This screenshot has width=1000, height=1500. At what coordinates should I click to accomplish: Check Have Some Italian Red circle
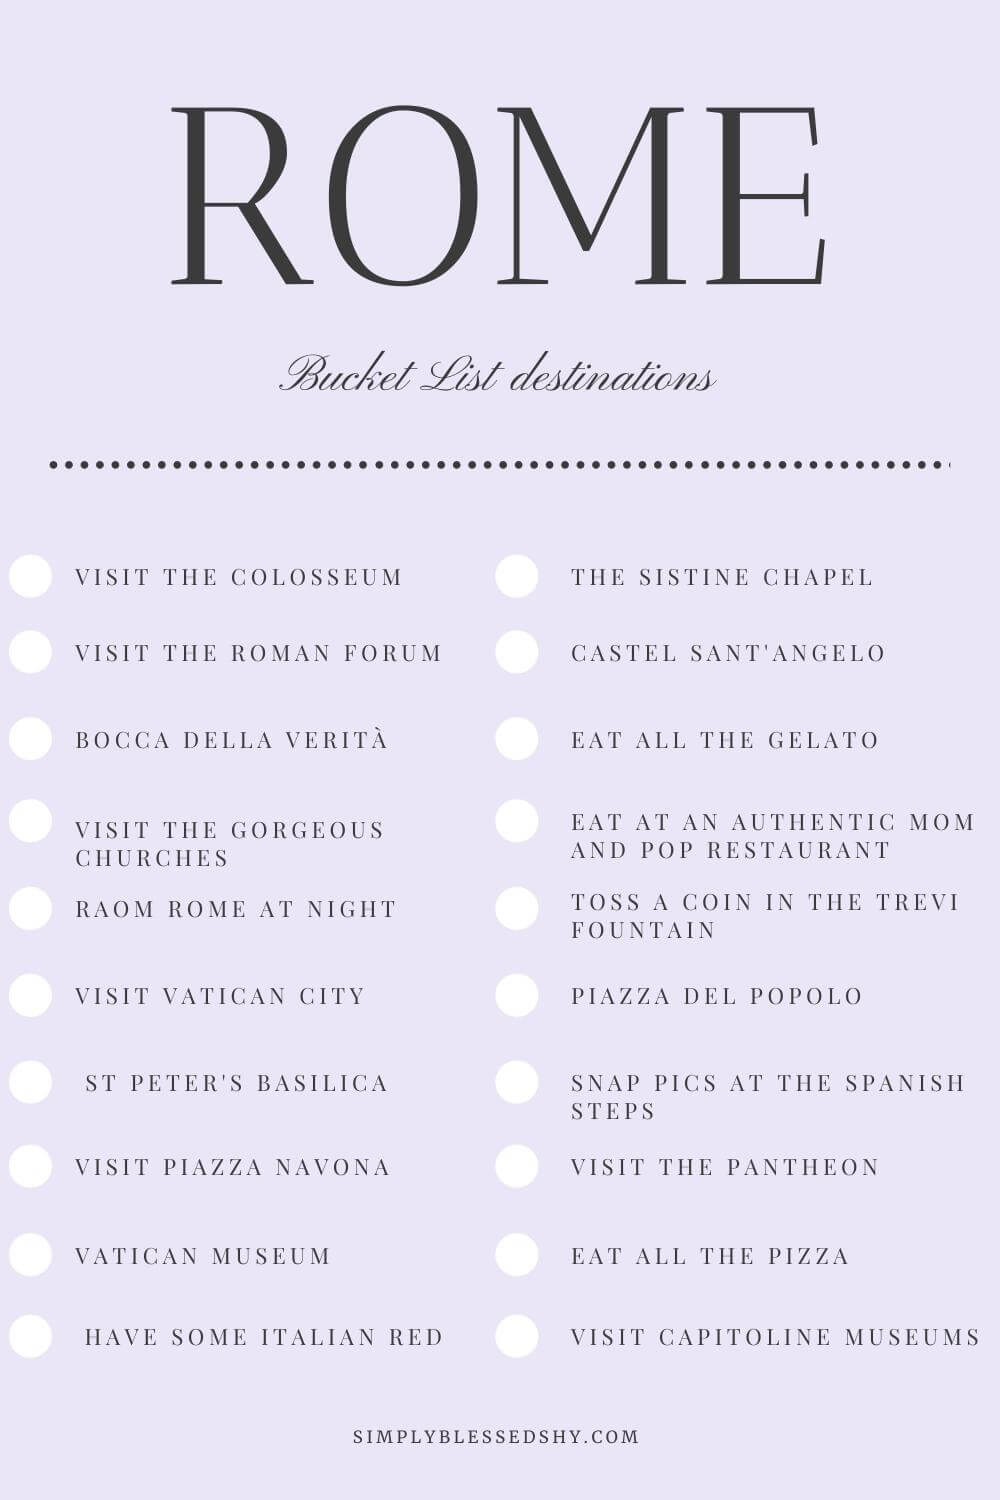click(30, 1336)
